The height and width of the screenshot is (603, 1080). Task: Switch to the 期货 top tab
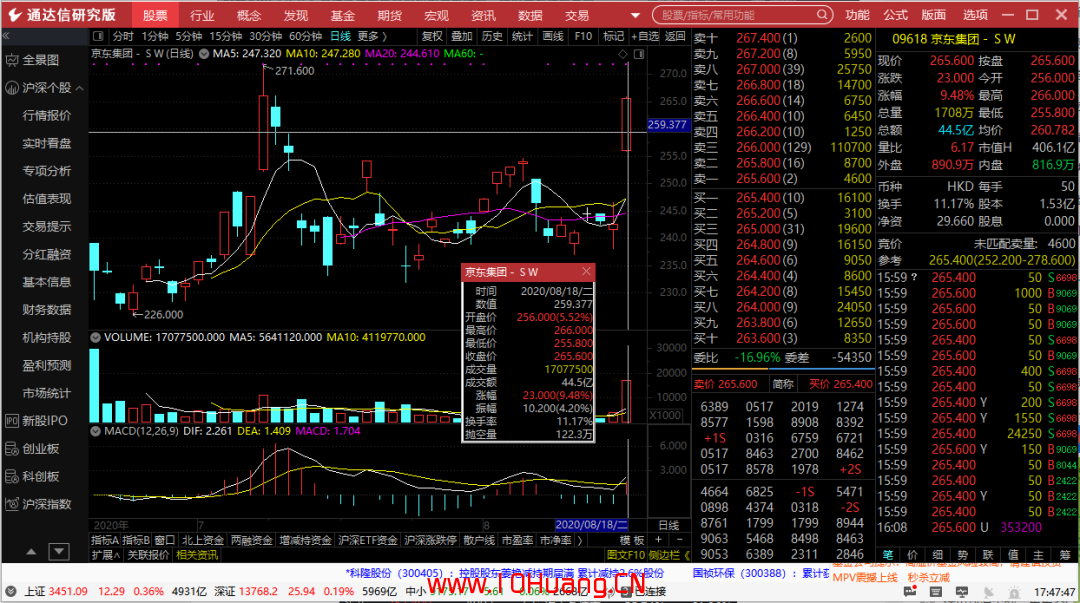[389, 15]
